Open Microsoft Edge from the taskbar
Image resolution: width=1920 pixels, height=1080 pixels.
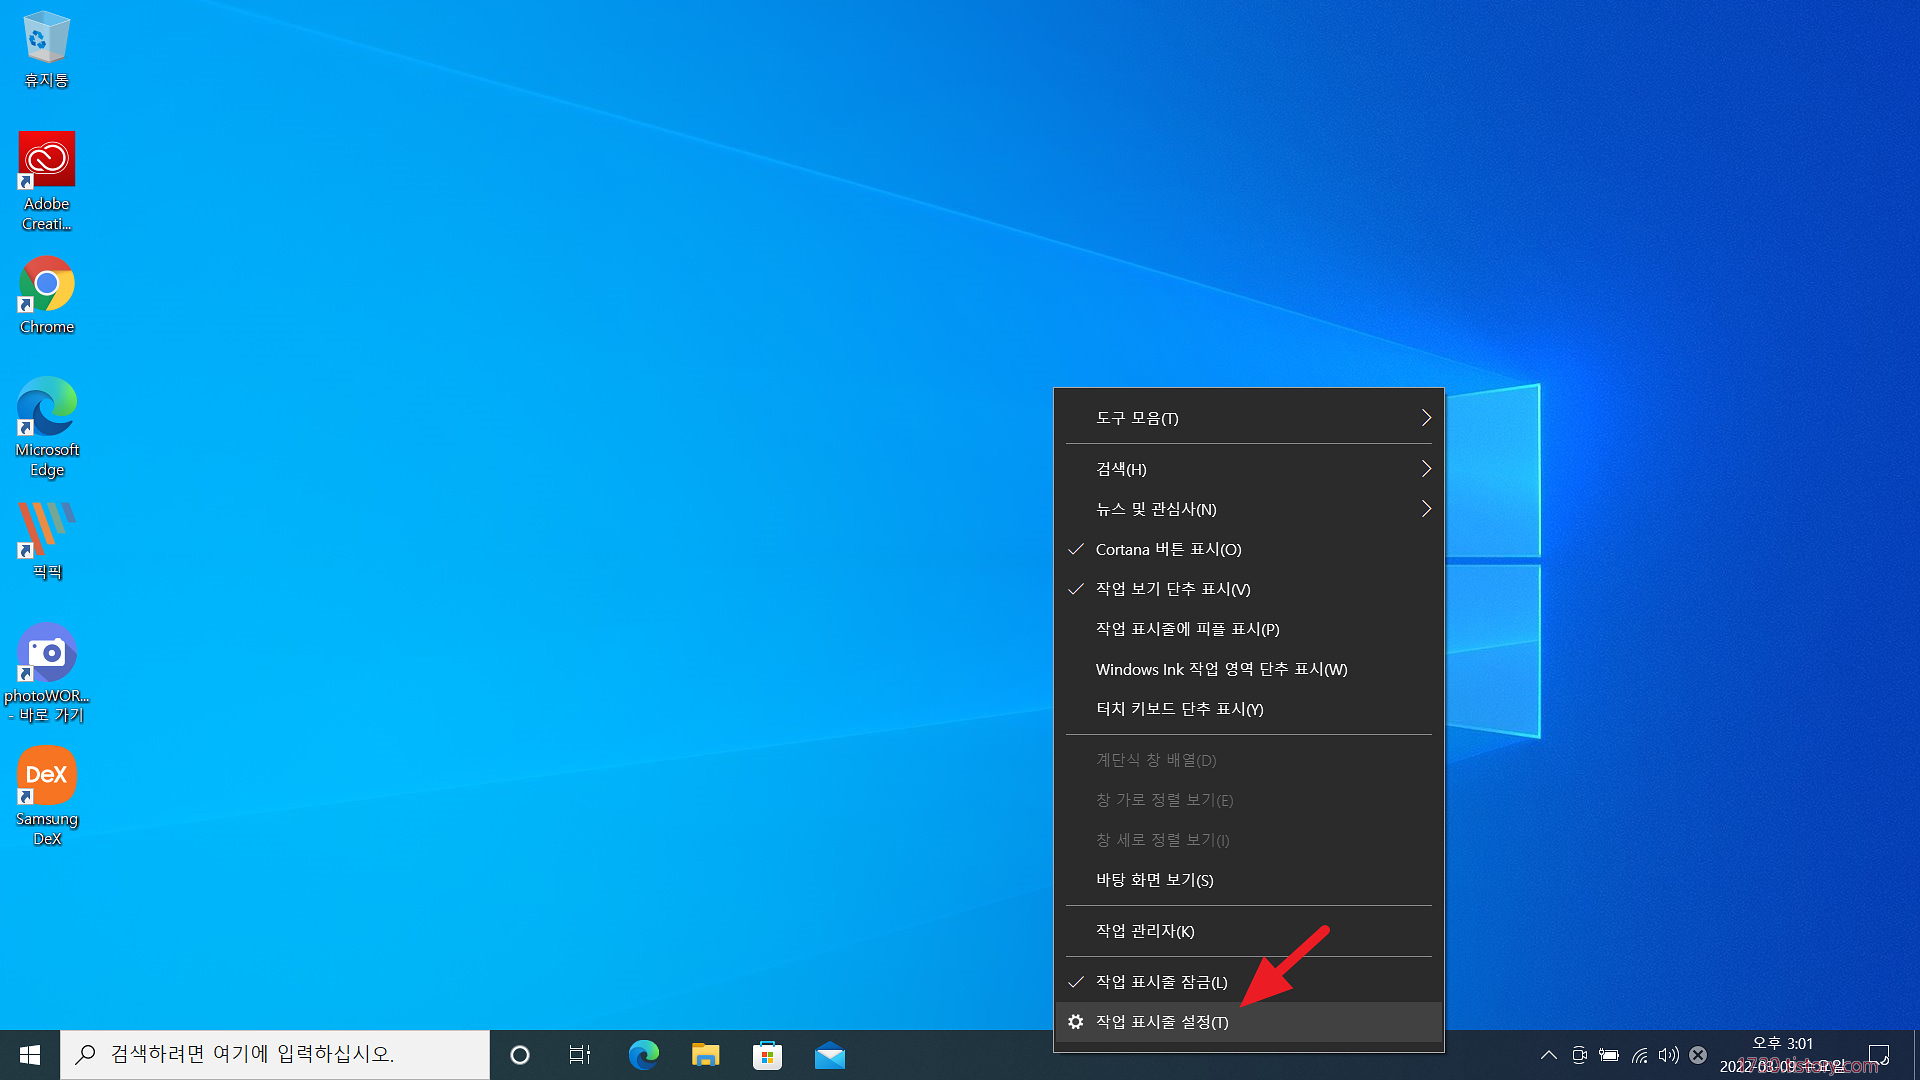pos(643,1055)
